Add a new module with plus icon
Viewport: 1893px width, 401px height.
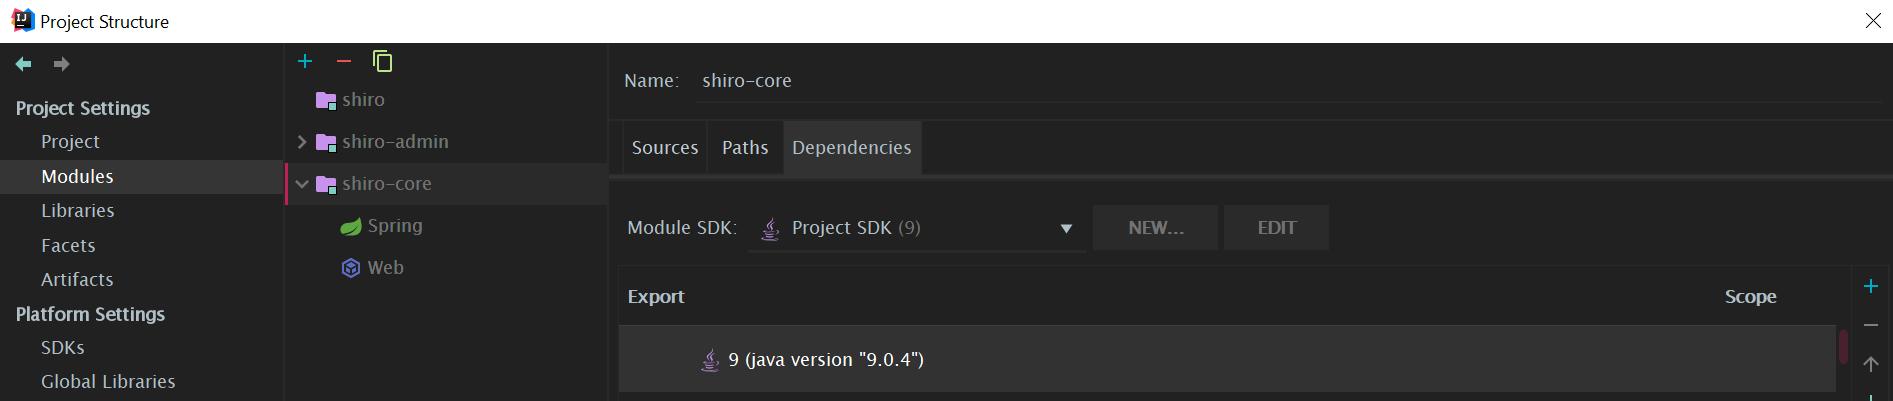(x=305, y=61)
